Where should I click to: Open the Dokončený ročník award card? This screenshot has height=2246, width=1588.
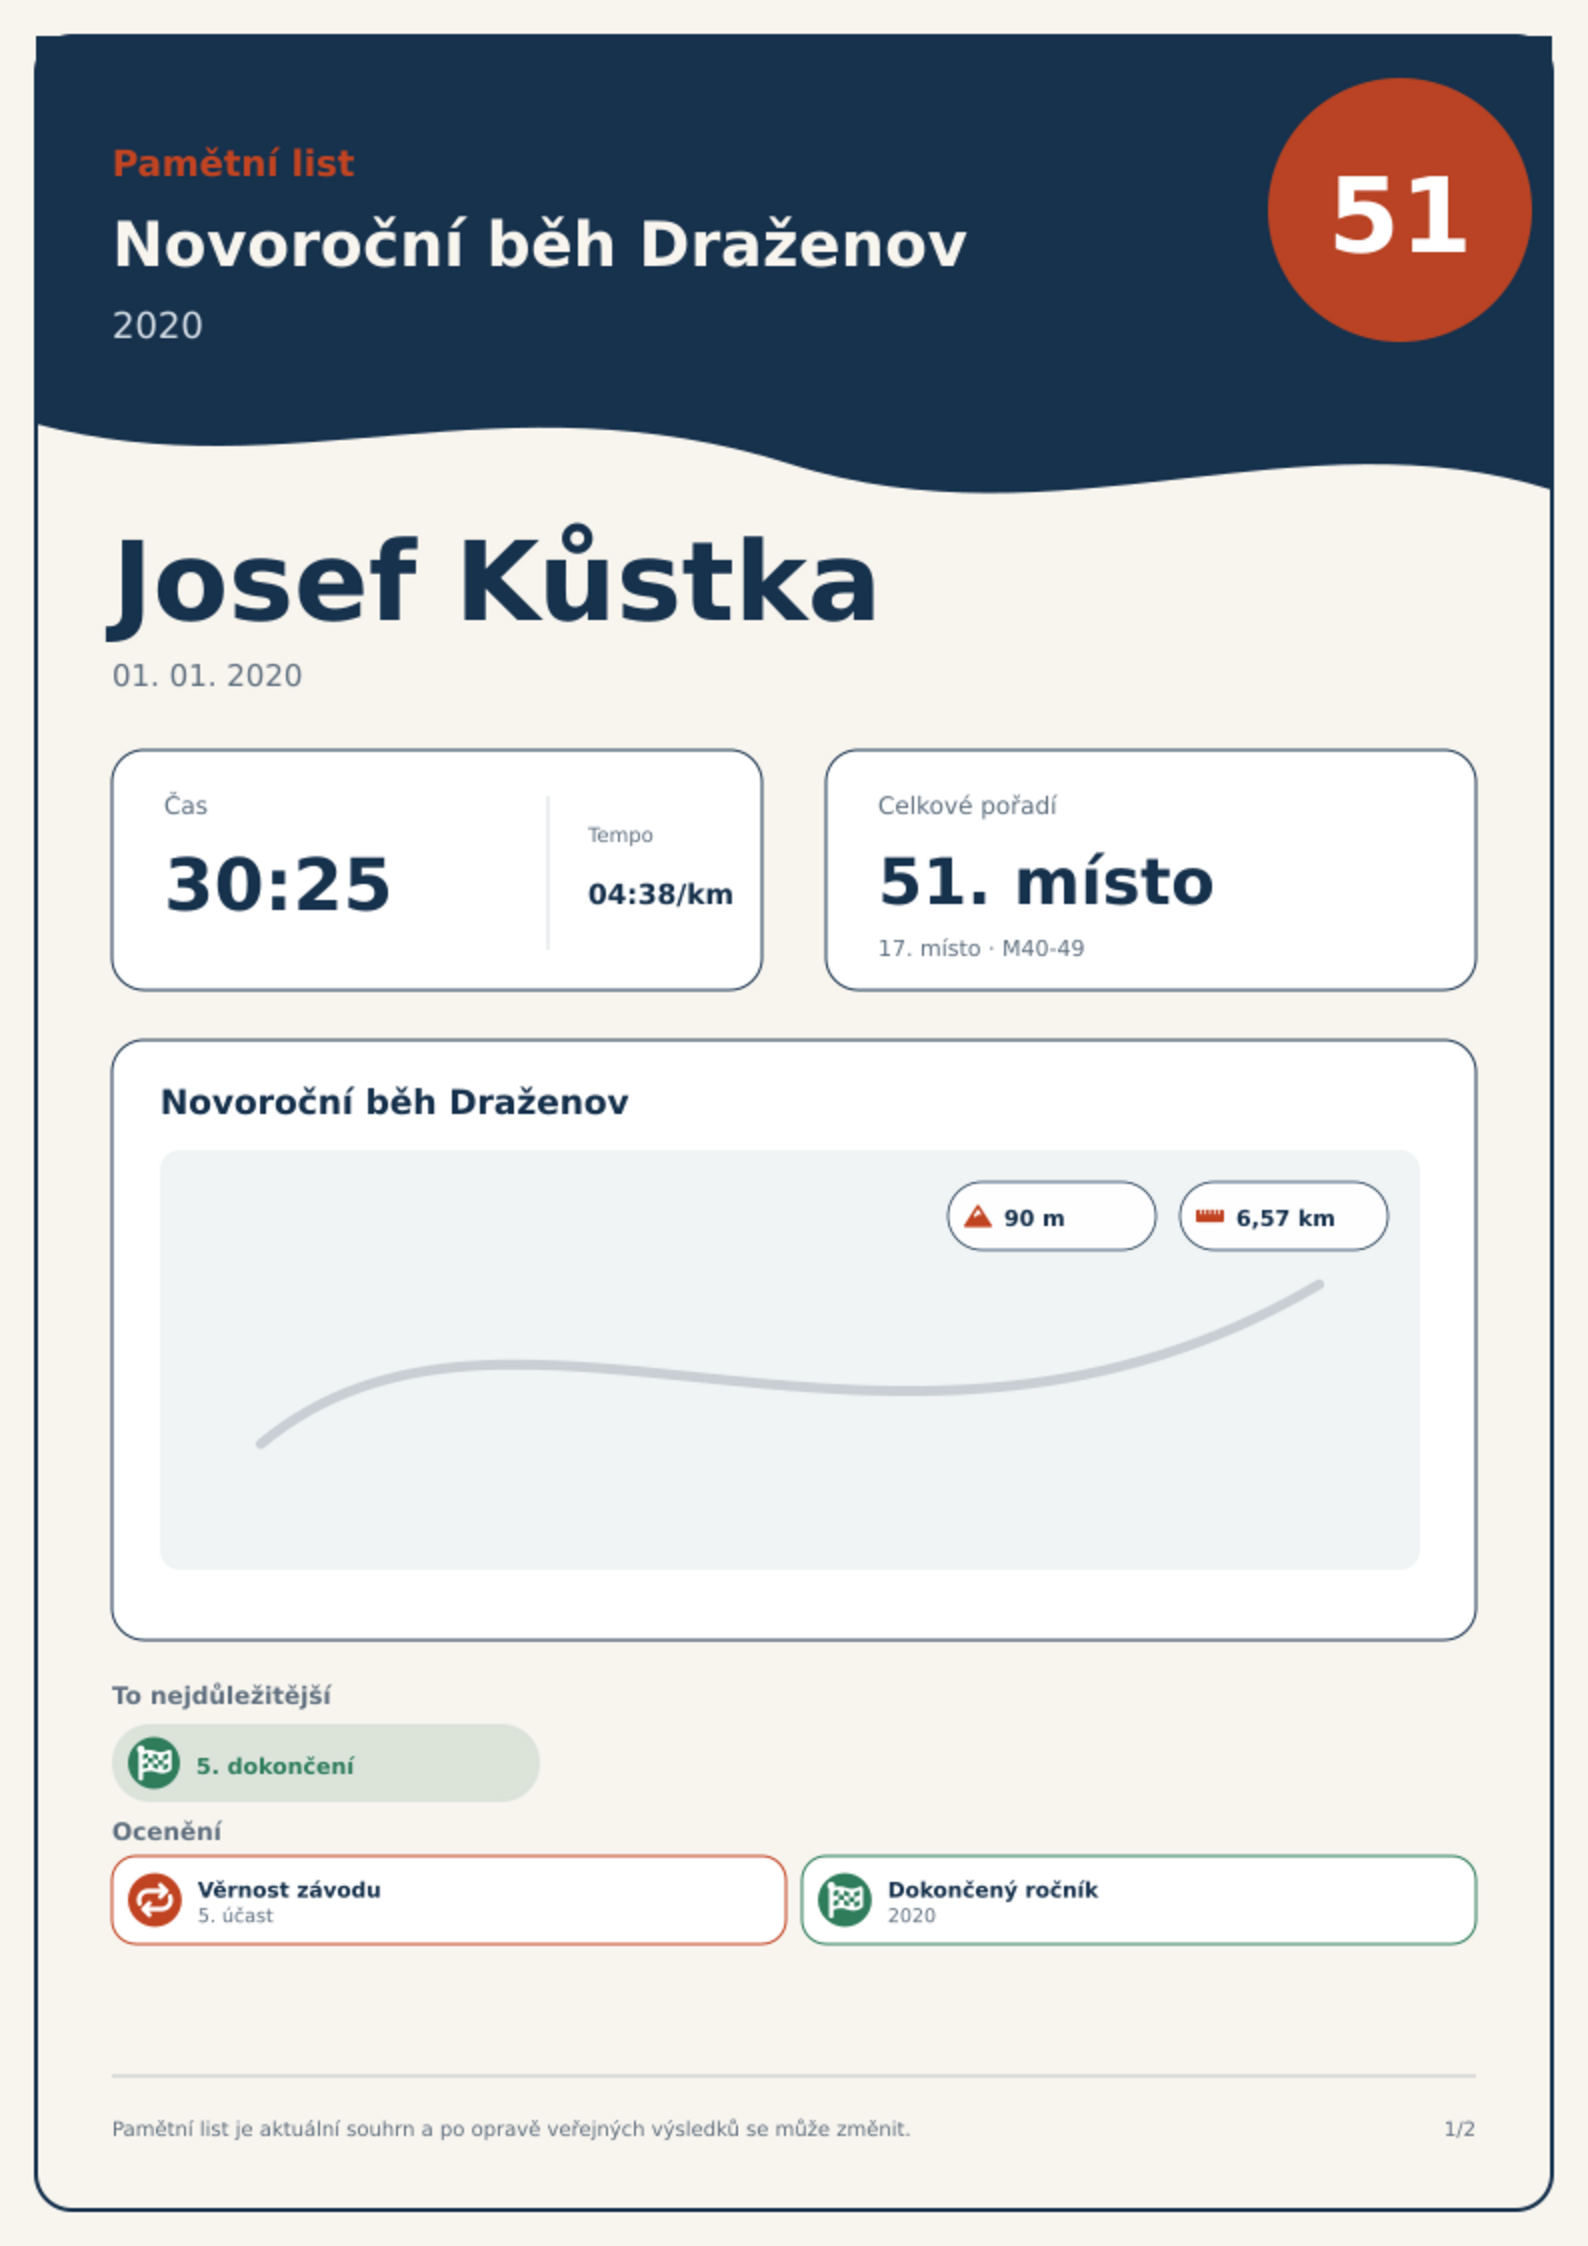(1139, 1900)
